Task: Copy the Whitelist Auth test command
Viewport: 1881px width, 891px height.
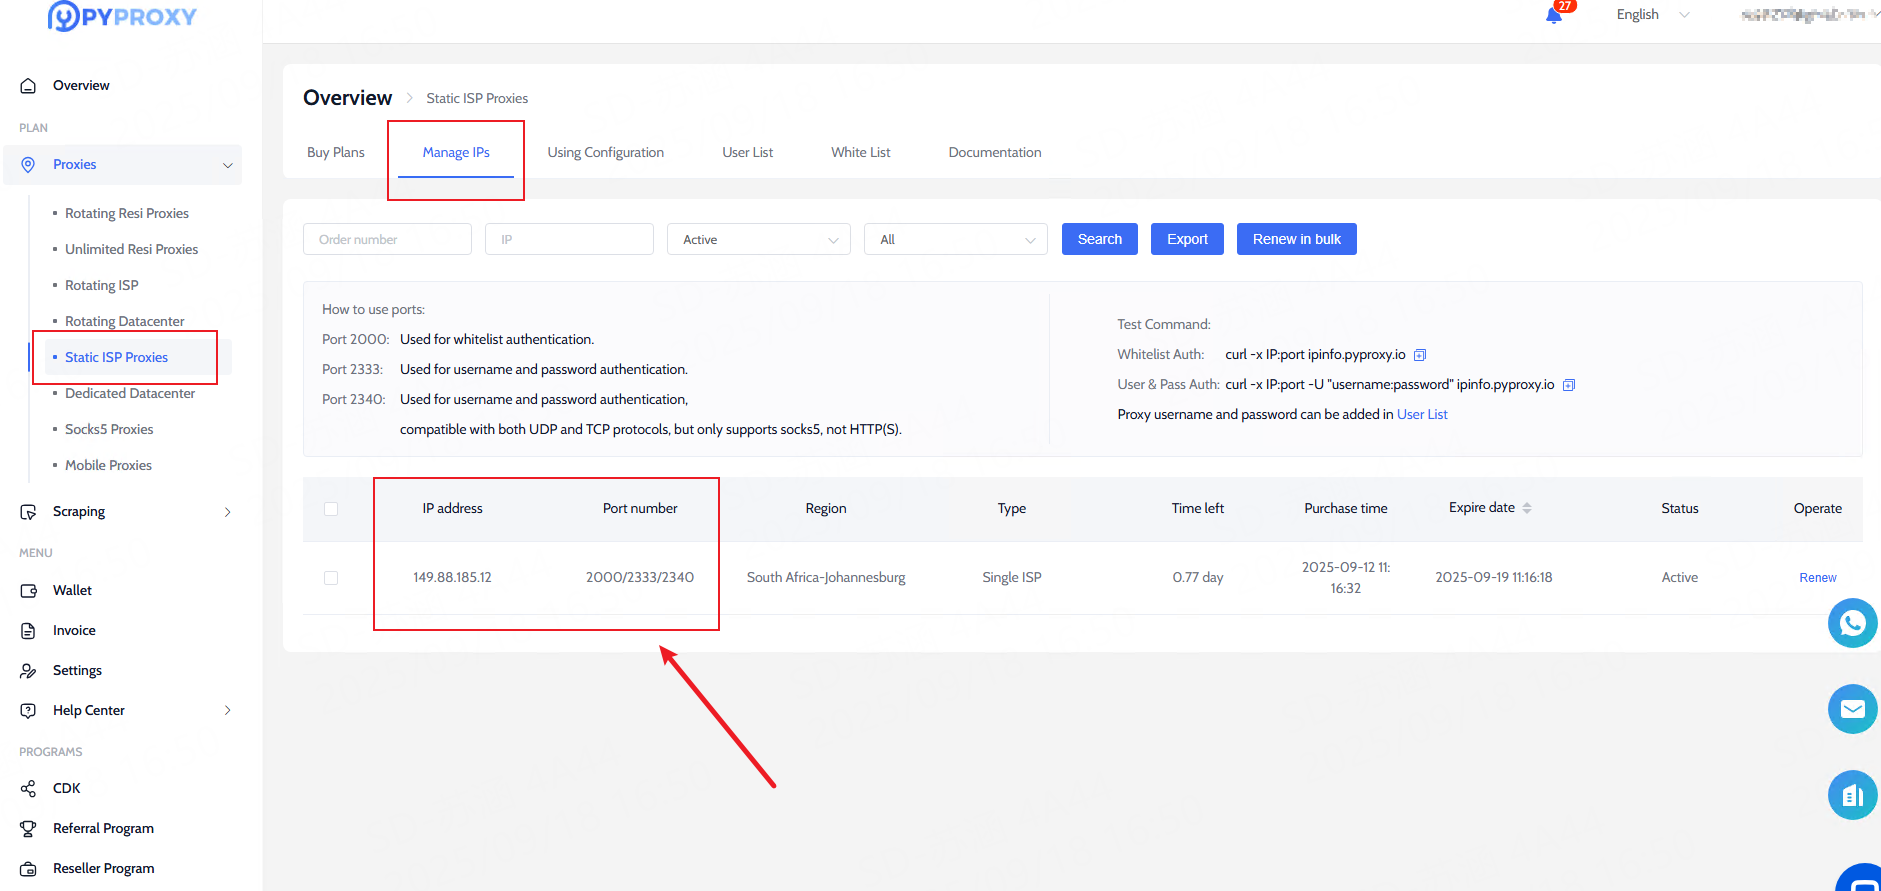Action: [x=1419, y=355]
